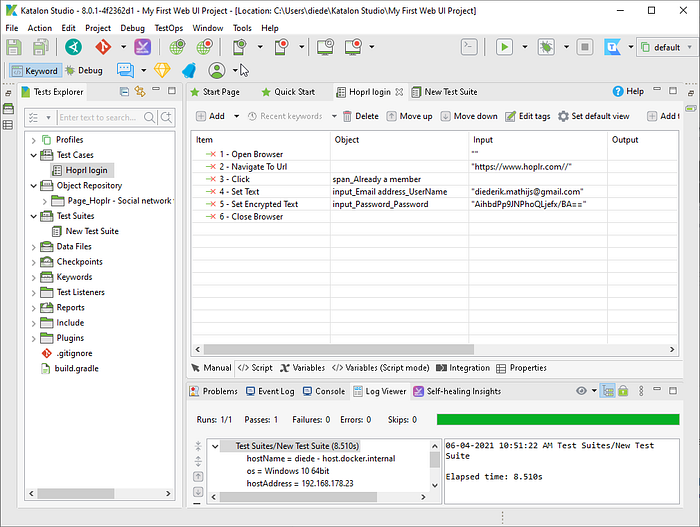
Task: Select the build.gradle file
Action: pyautogui.click(x=70, y=368)
